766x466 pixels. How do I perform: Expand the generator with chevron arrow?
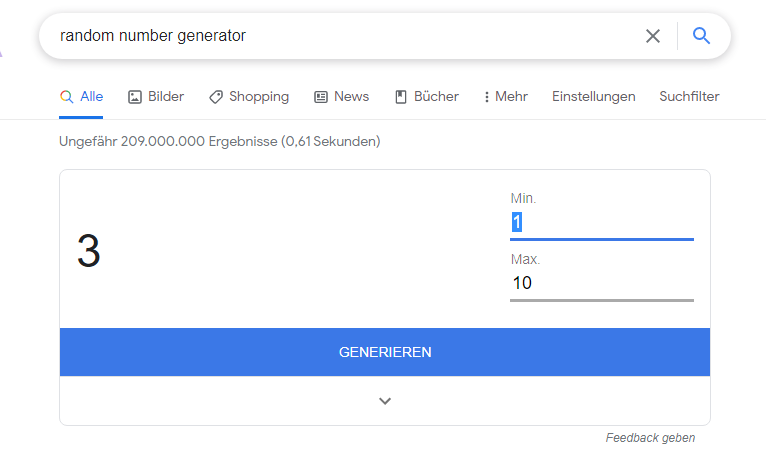[x=385, y=401]
